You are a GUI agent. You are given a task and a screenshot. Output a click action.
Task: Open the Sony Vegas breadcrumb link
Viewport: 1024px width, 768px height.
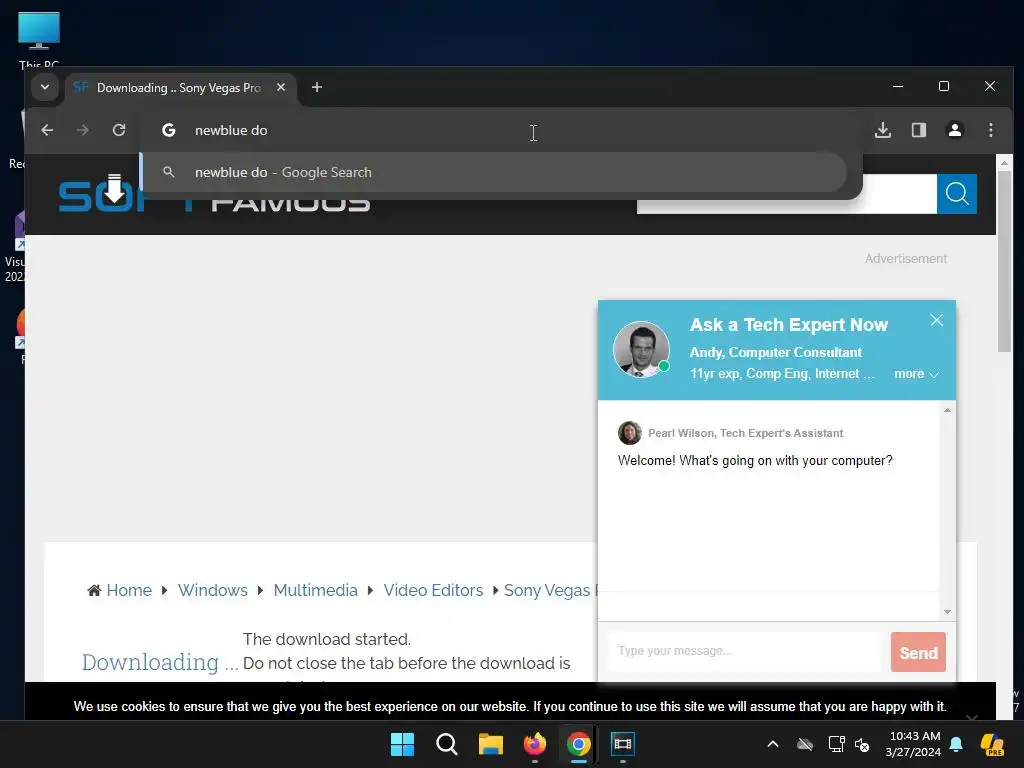(550, 590)
